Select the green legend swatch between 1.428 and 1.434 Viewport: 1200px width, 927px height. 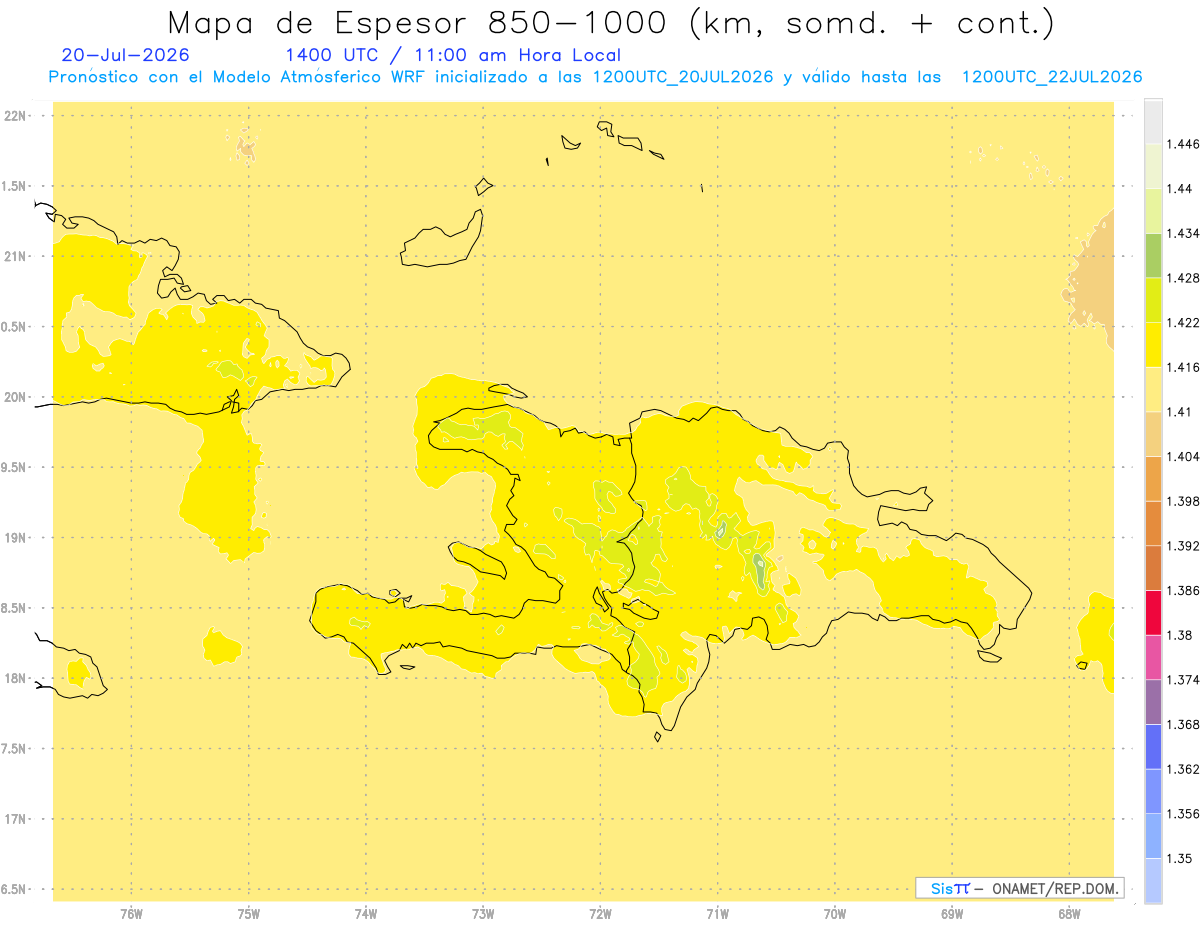coord(1153,255)
